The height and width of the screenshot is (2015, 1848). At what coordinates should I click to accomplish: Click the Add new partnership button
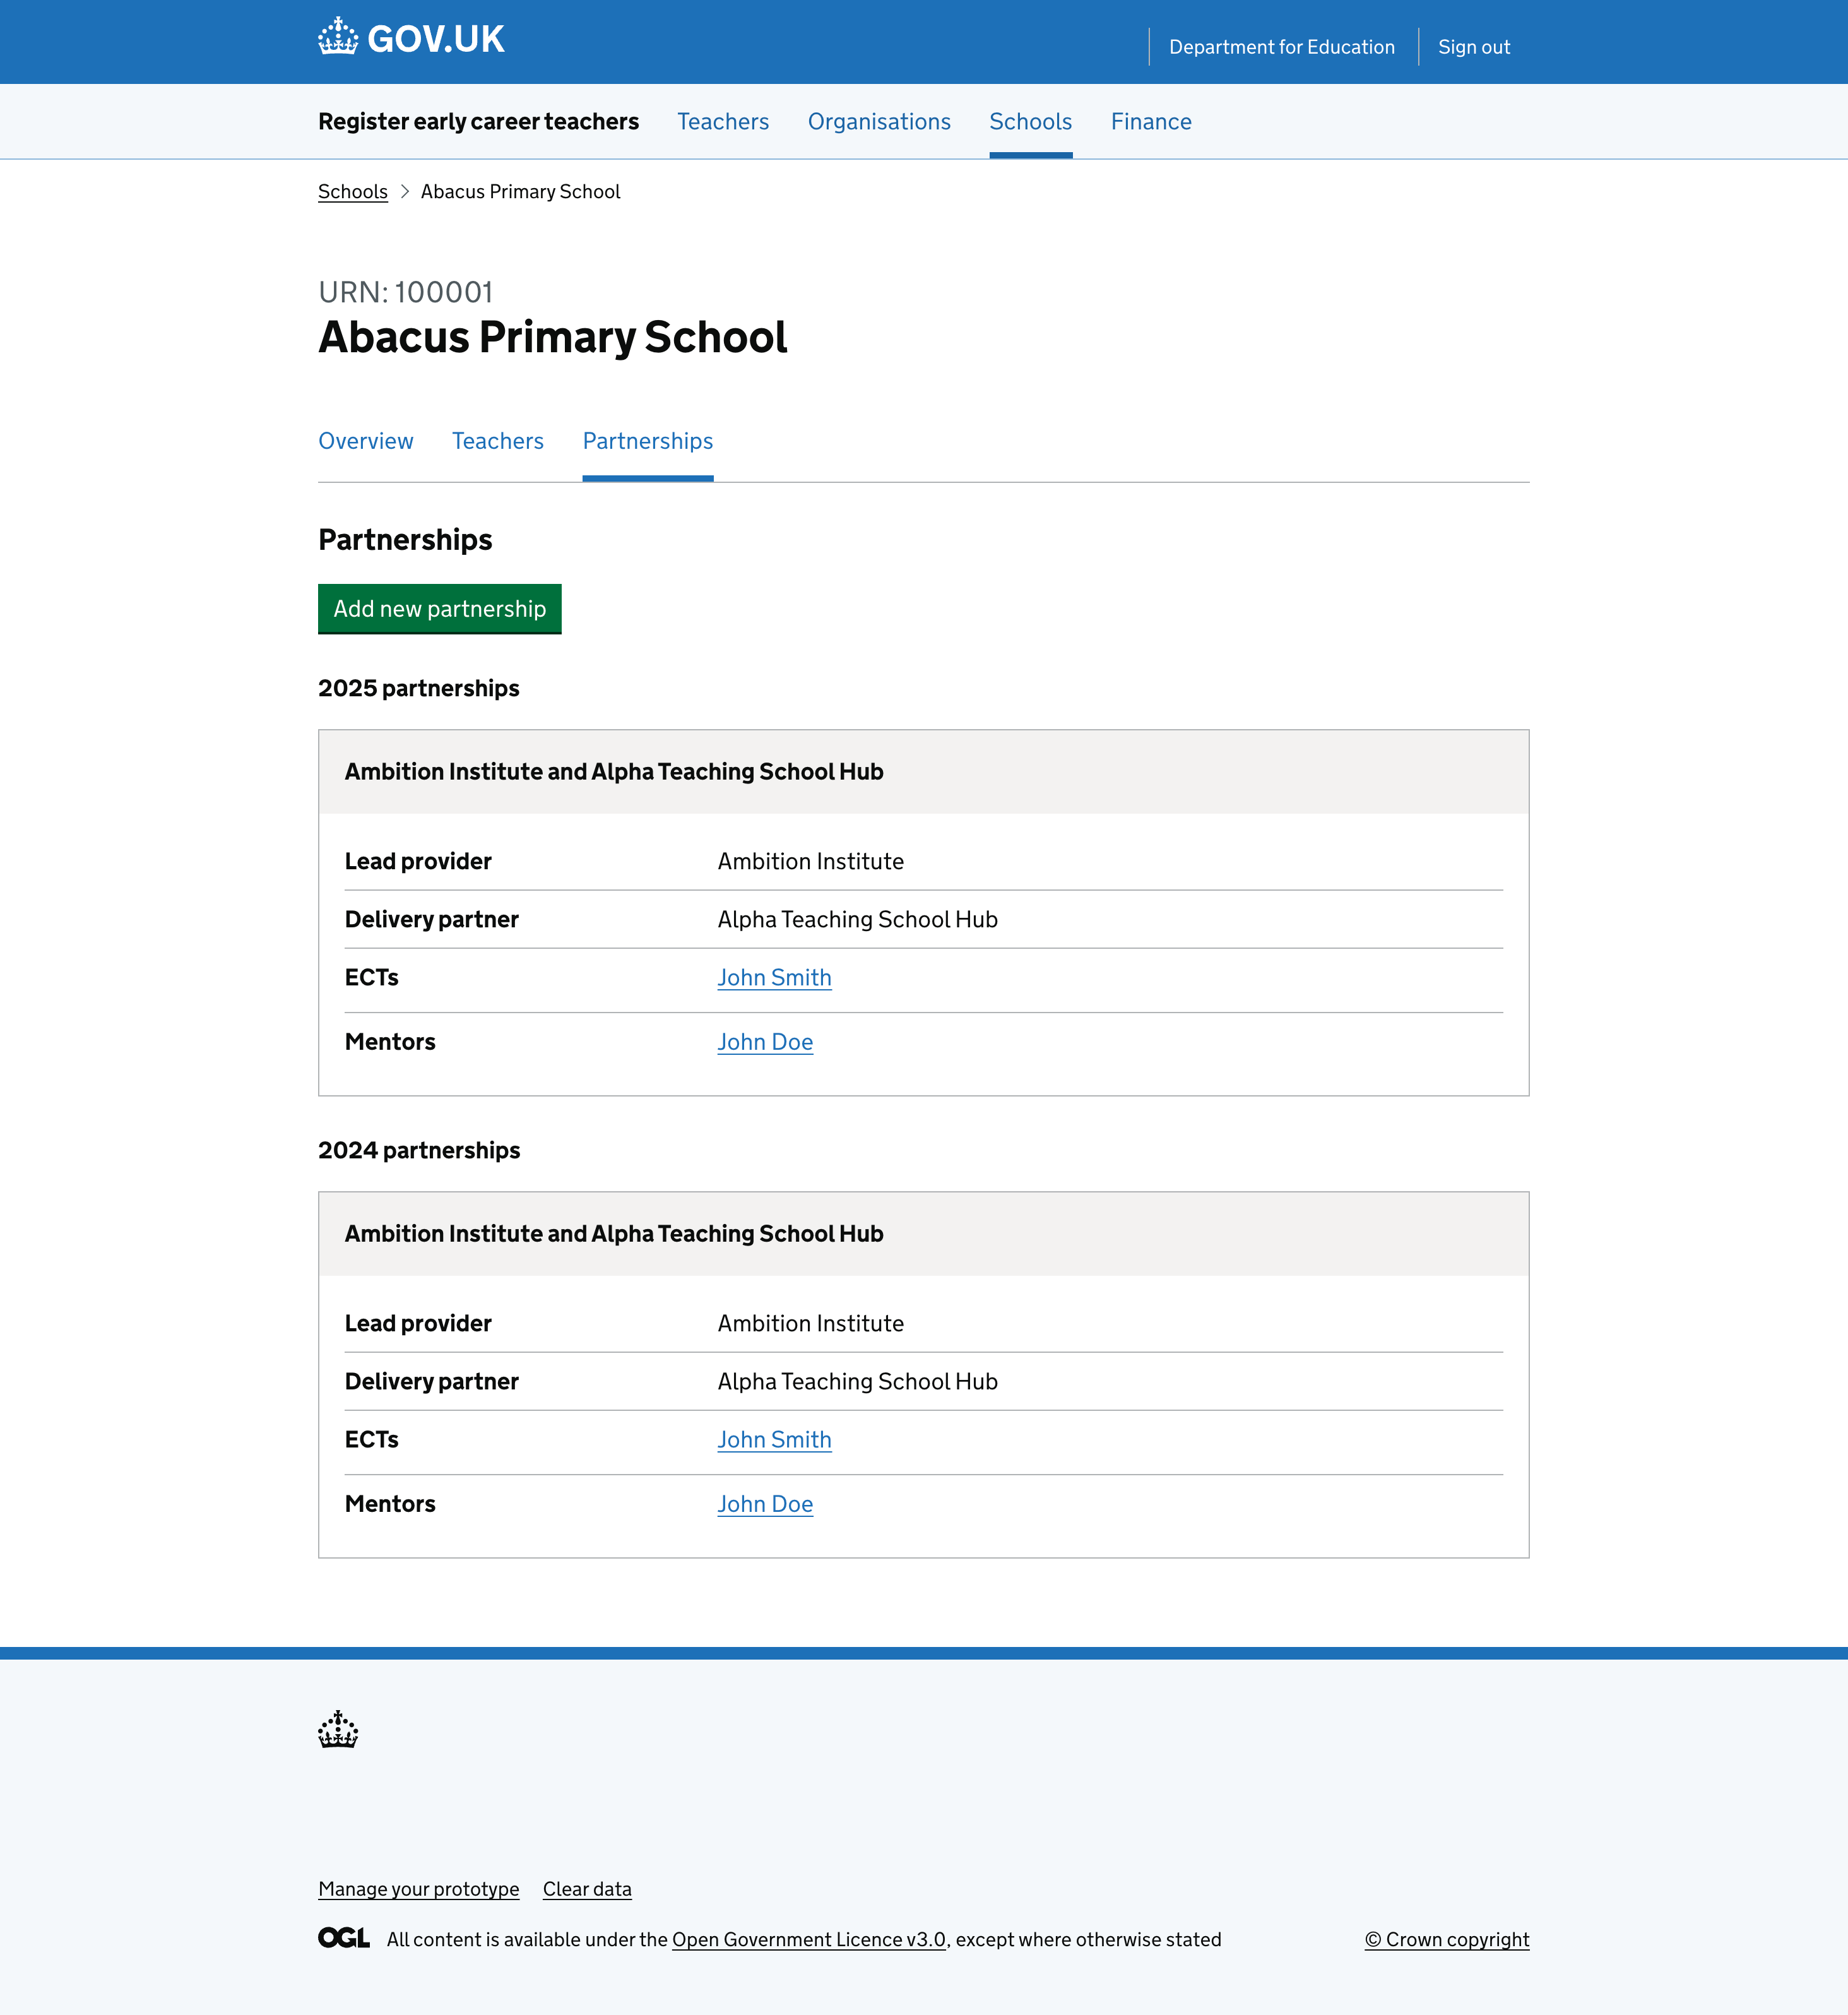click(439, 608)
